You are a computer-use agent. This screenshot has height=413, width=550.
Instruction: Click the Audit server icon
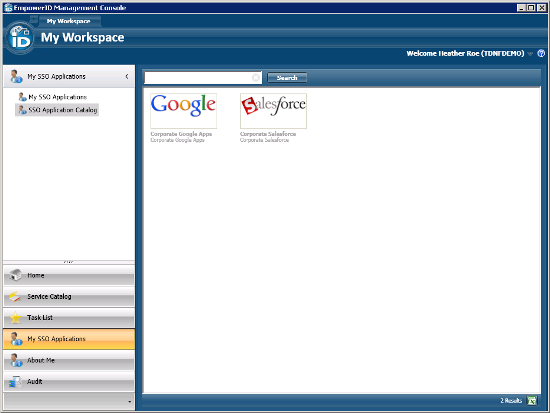point(15,382)
